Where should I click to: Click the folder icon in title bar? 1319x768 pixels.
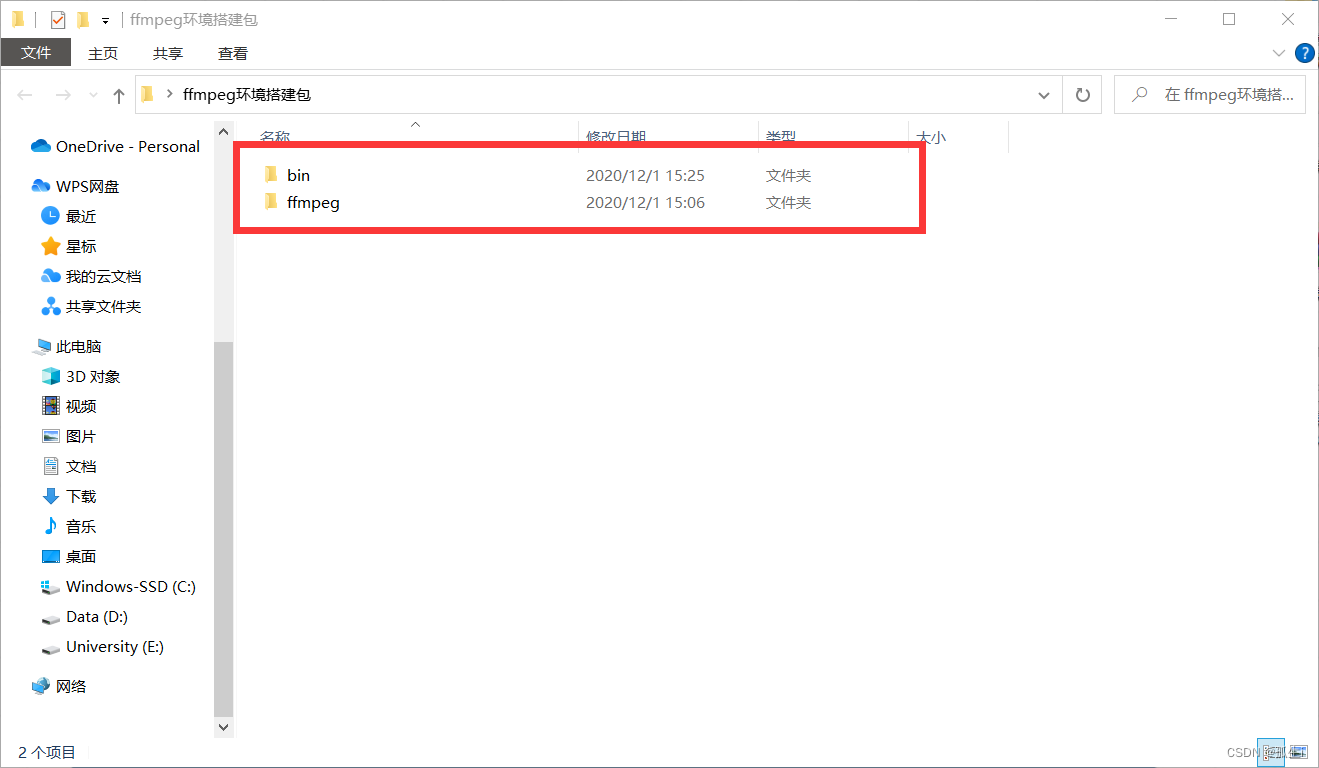[18, 19]
